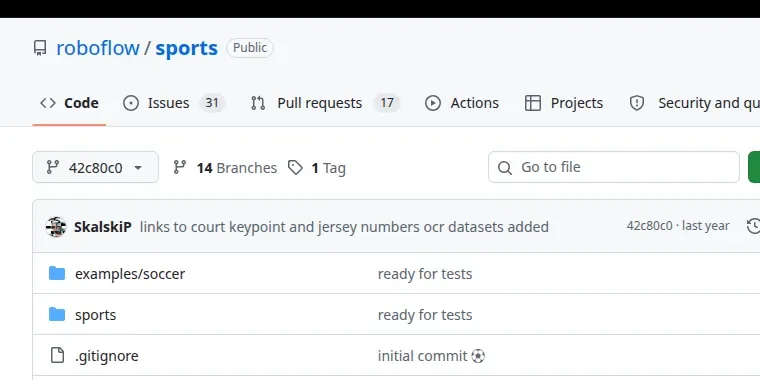Viewport: 760px width, 380px height.
Task: View the 14 Branches link
Action: coord(225,168)
